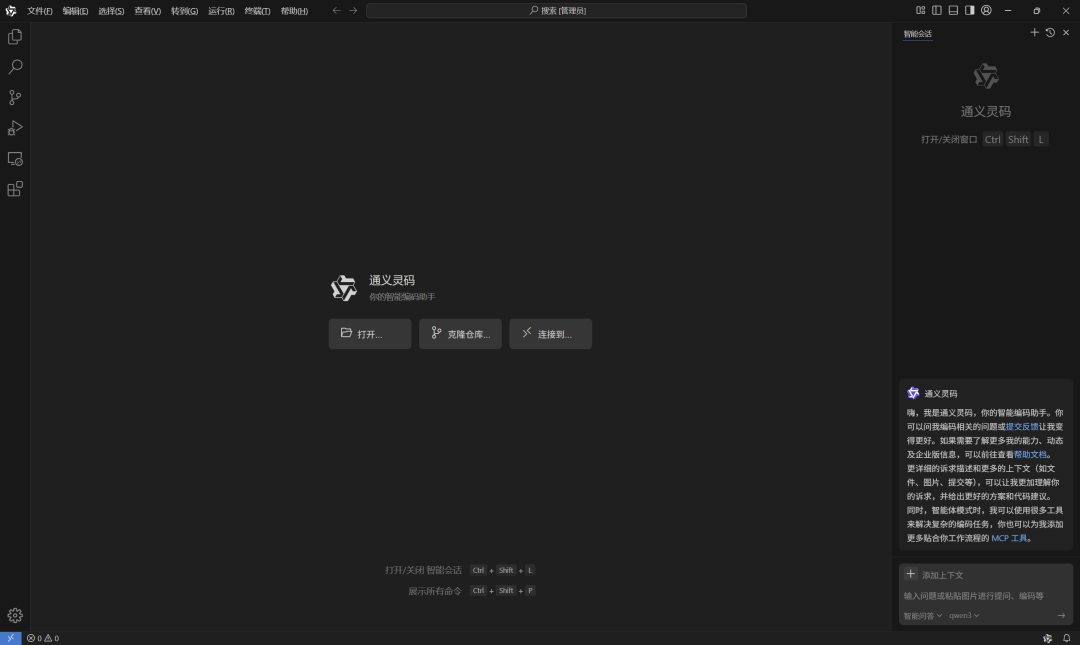Click the 克隆仓库... button
Viewport: 1080px width, 645px height.
(x=460, y=334)
